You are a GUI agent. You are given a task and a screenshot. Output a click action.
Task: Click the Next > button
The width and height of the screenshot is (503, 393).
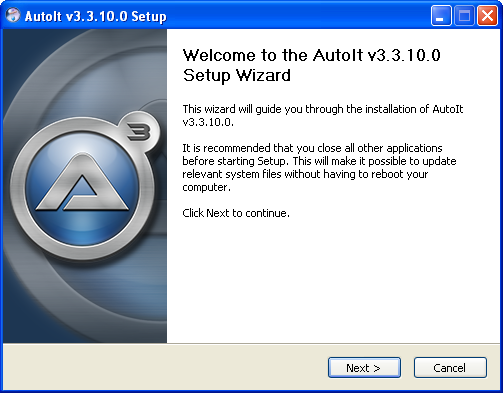point(364,368)
